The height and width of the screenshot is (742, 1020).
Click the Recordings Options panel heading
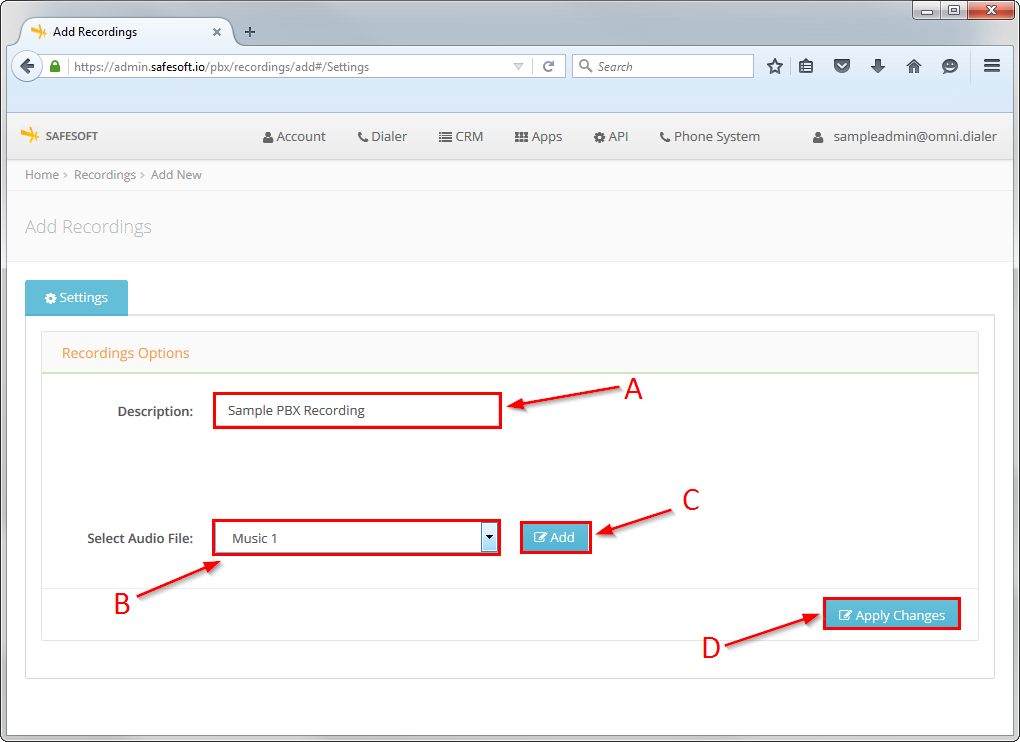pos(126,353)
